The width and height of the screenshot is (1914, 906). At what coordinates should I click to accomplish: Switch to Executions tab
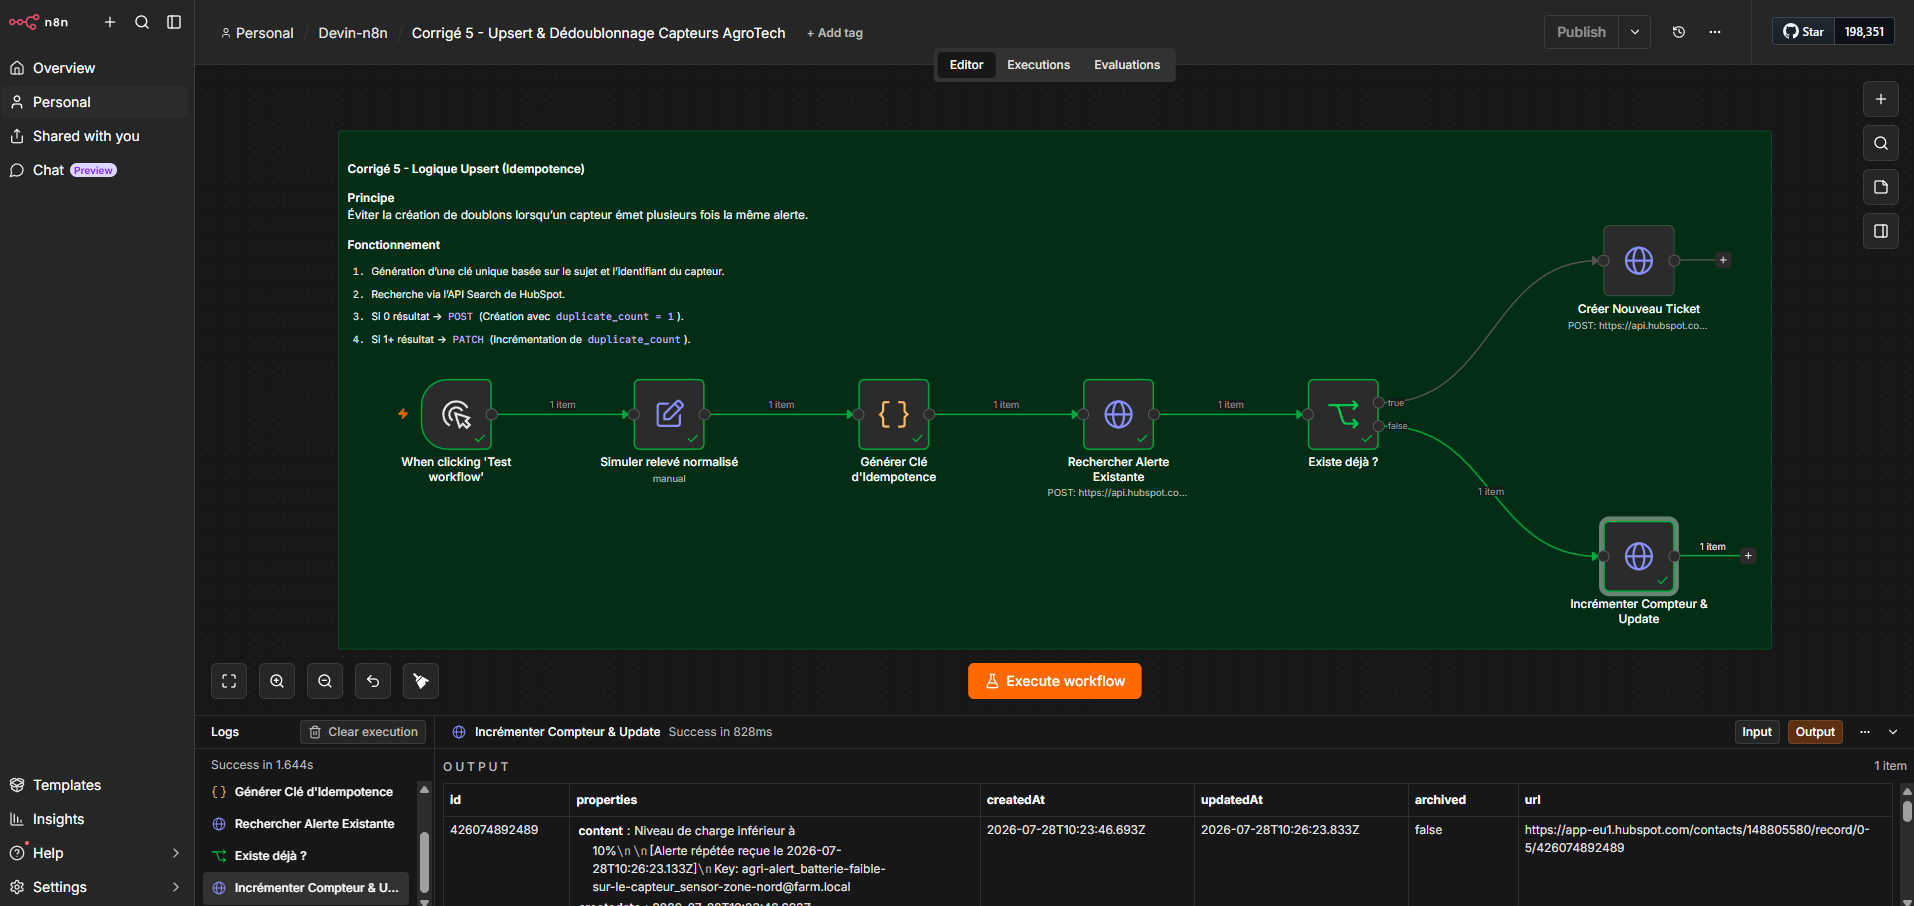pos(1038,65)
